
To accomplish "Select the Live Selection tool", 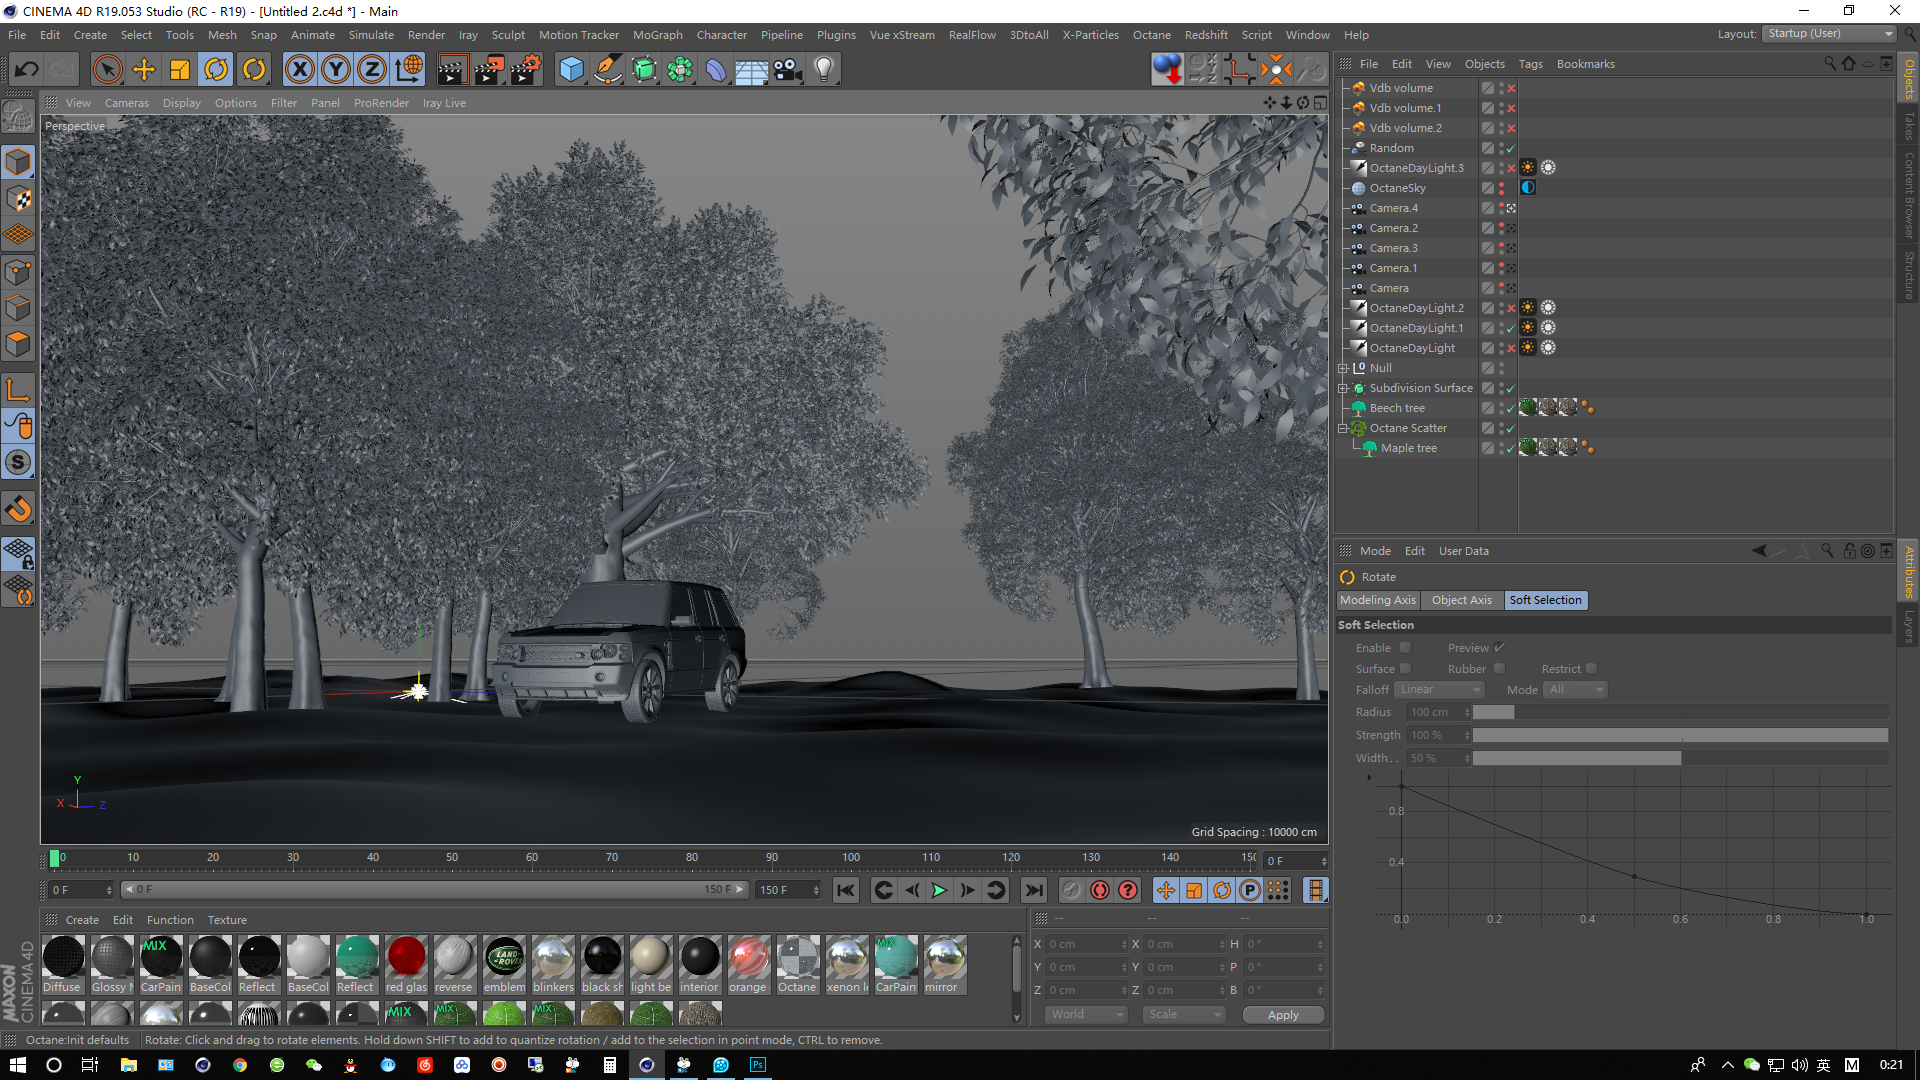I will point(107,69).
